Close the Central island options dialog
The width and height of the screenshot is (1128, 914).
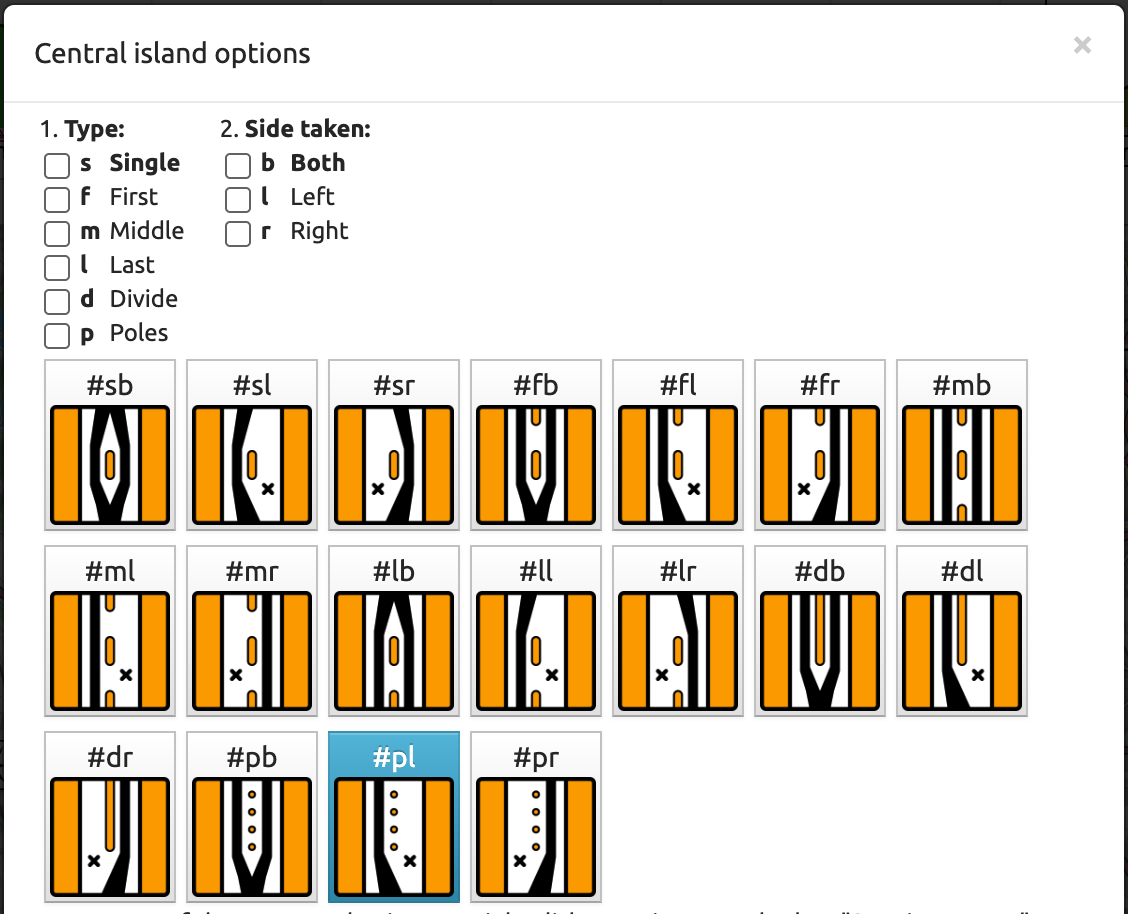[1082, 45]
